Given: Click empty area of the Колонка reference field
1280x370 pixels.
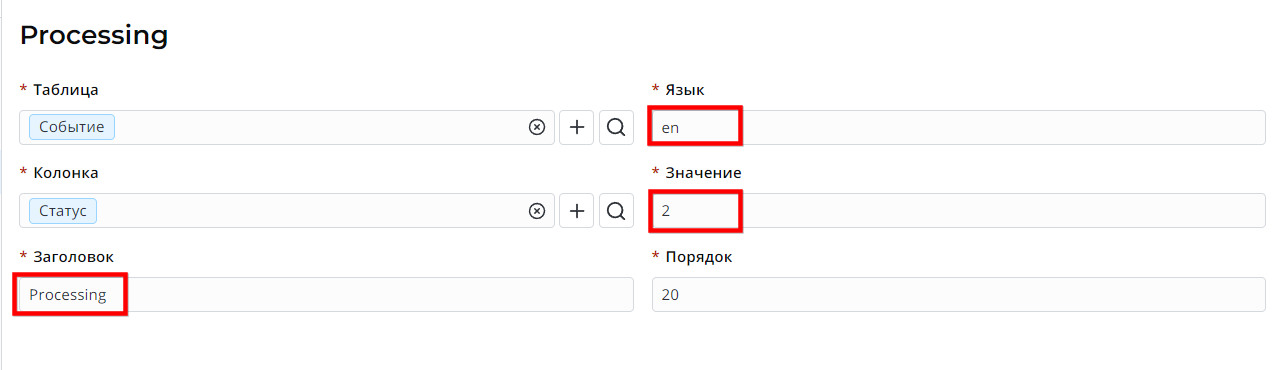Looking at the screenshot, I should pyautogui.click(x=310, y=211).
